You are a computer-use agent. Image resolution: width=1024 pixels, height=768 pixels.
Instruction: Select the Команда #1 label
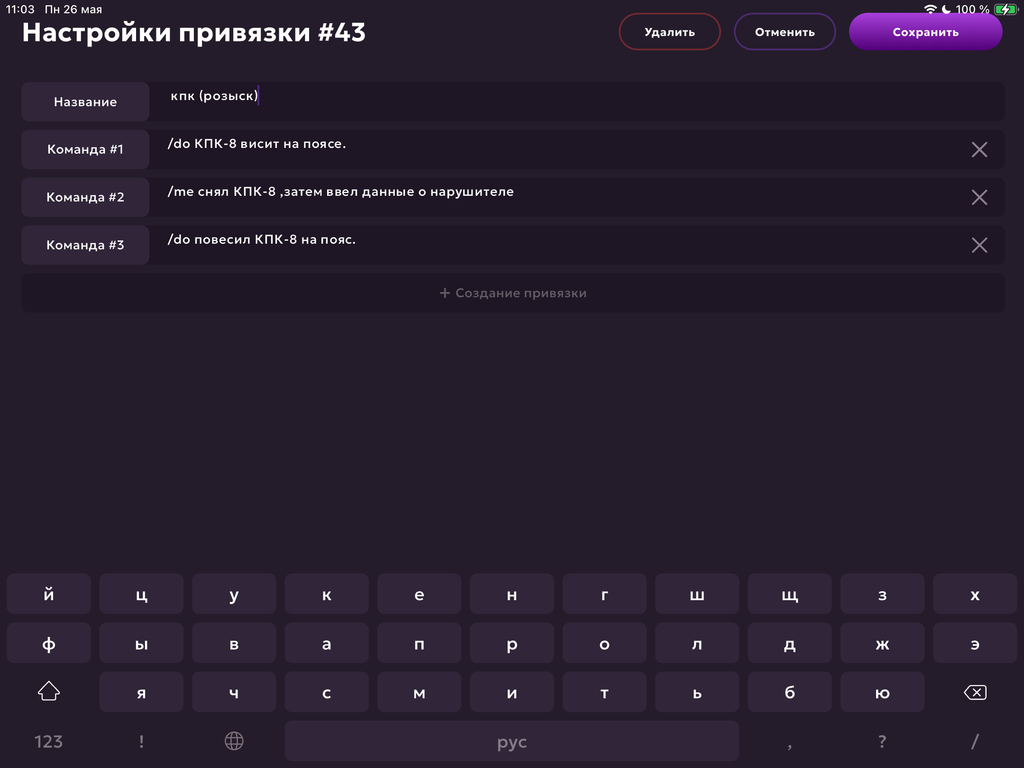(x=86, y=150)
